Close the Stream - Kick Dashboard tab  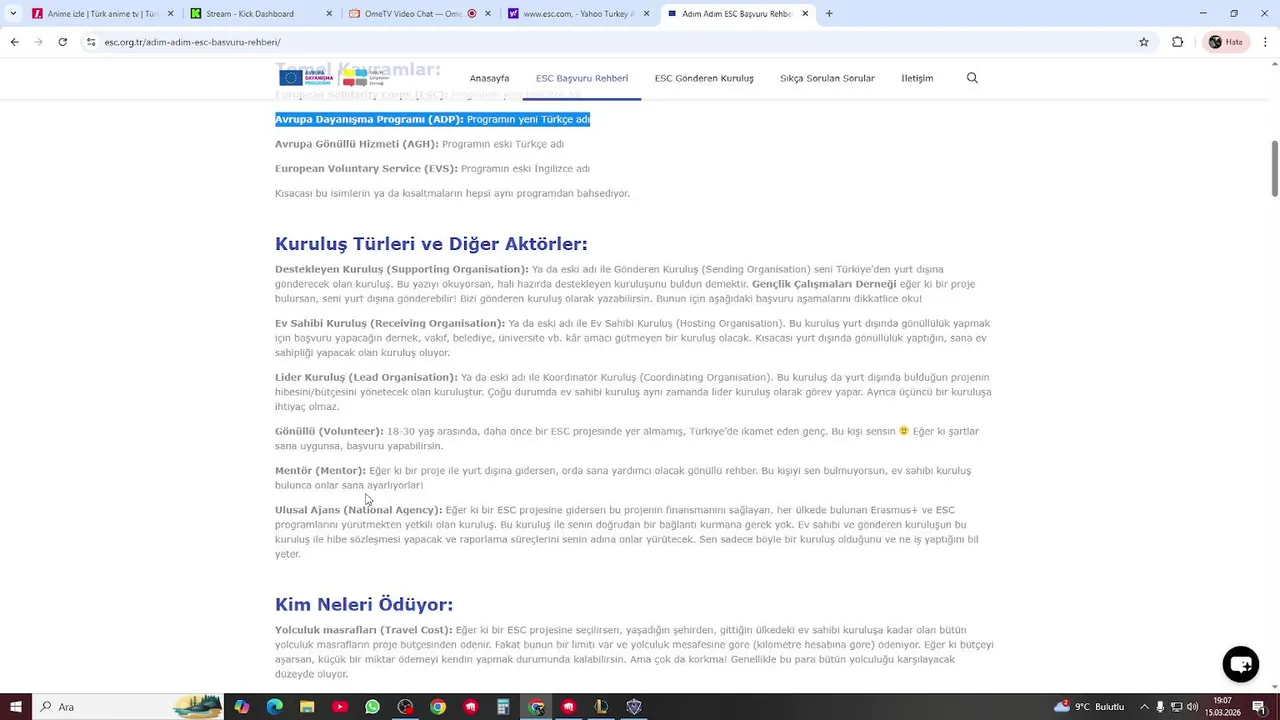coord(329,14)
